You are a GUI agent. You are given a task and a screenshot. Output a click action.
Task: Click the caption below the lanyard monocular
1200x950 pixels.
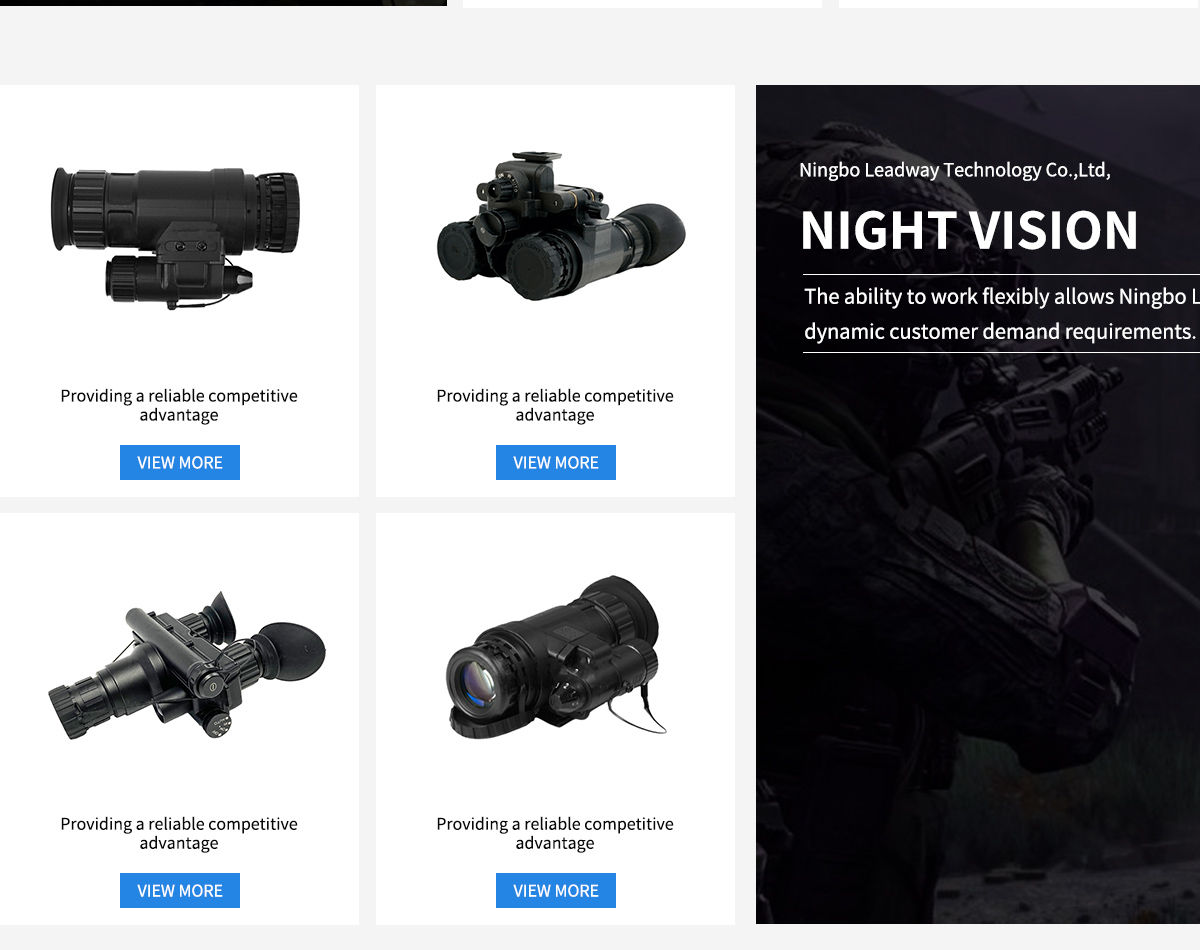tap(555, 833)
